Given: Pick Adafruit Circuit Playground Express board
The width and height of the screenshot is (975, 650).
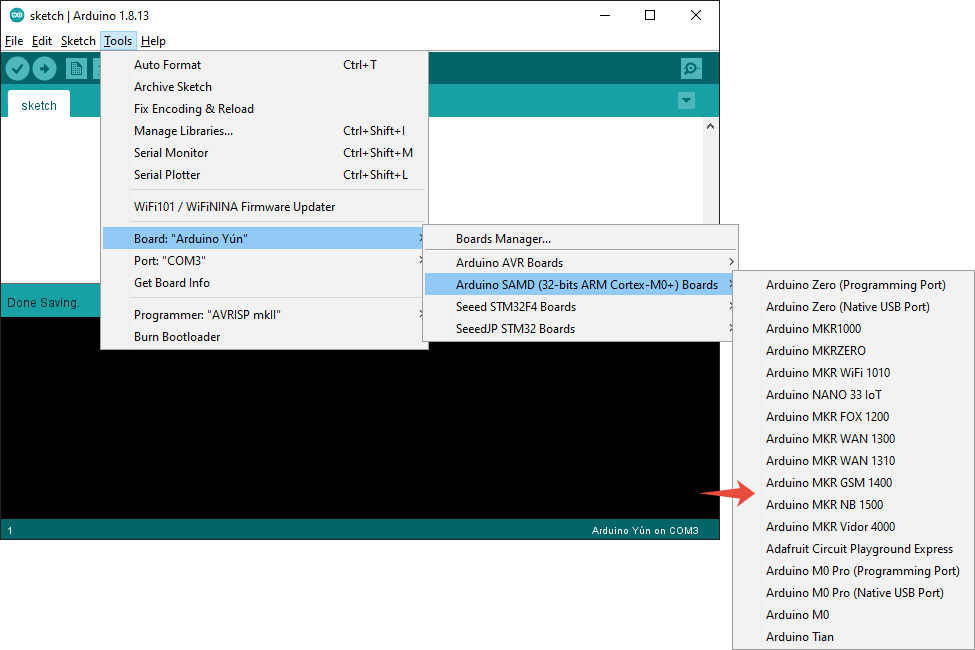Looking at the screenshot, I should point(859,549).
